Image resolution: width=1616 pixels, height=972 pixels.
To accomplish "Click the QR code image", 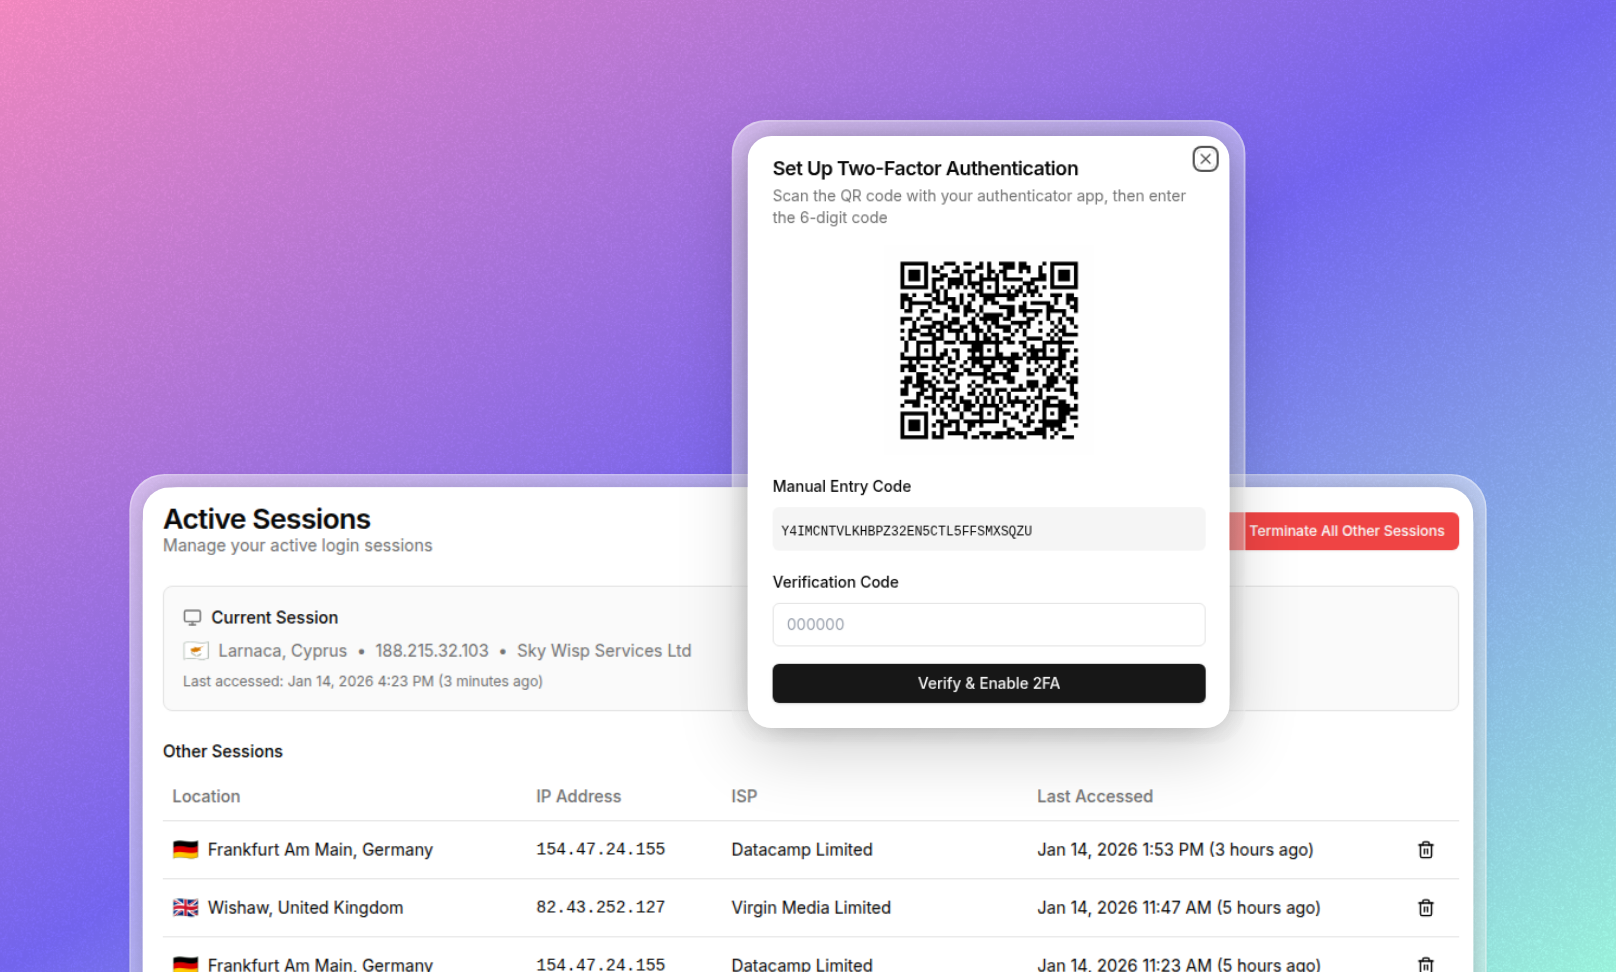I will [x=988, y=352].
